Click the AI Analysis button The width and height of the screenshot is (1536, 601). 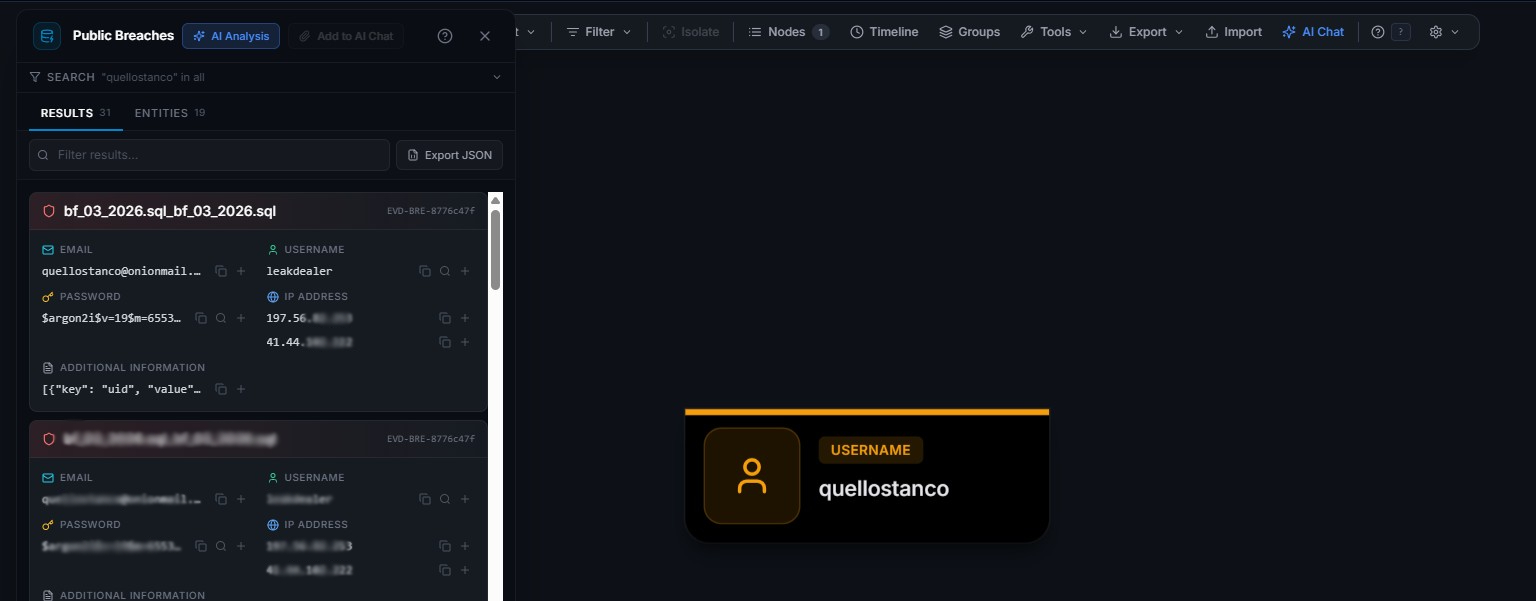231,36
